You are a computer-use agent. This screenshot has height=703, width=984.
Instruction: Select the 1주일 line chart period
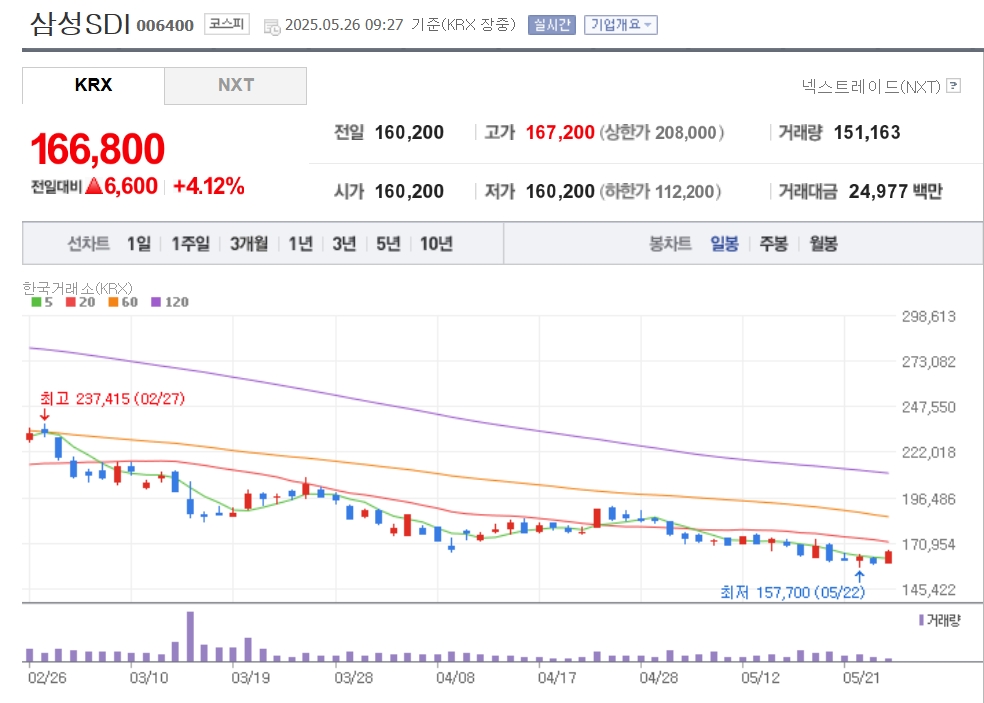(191, 244)
